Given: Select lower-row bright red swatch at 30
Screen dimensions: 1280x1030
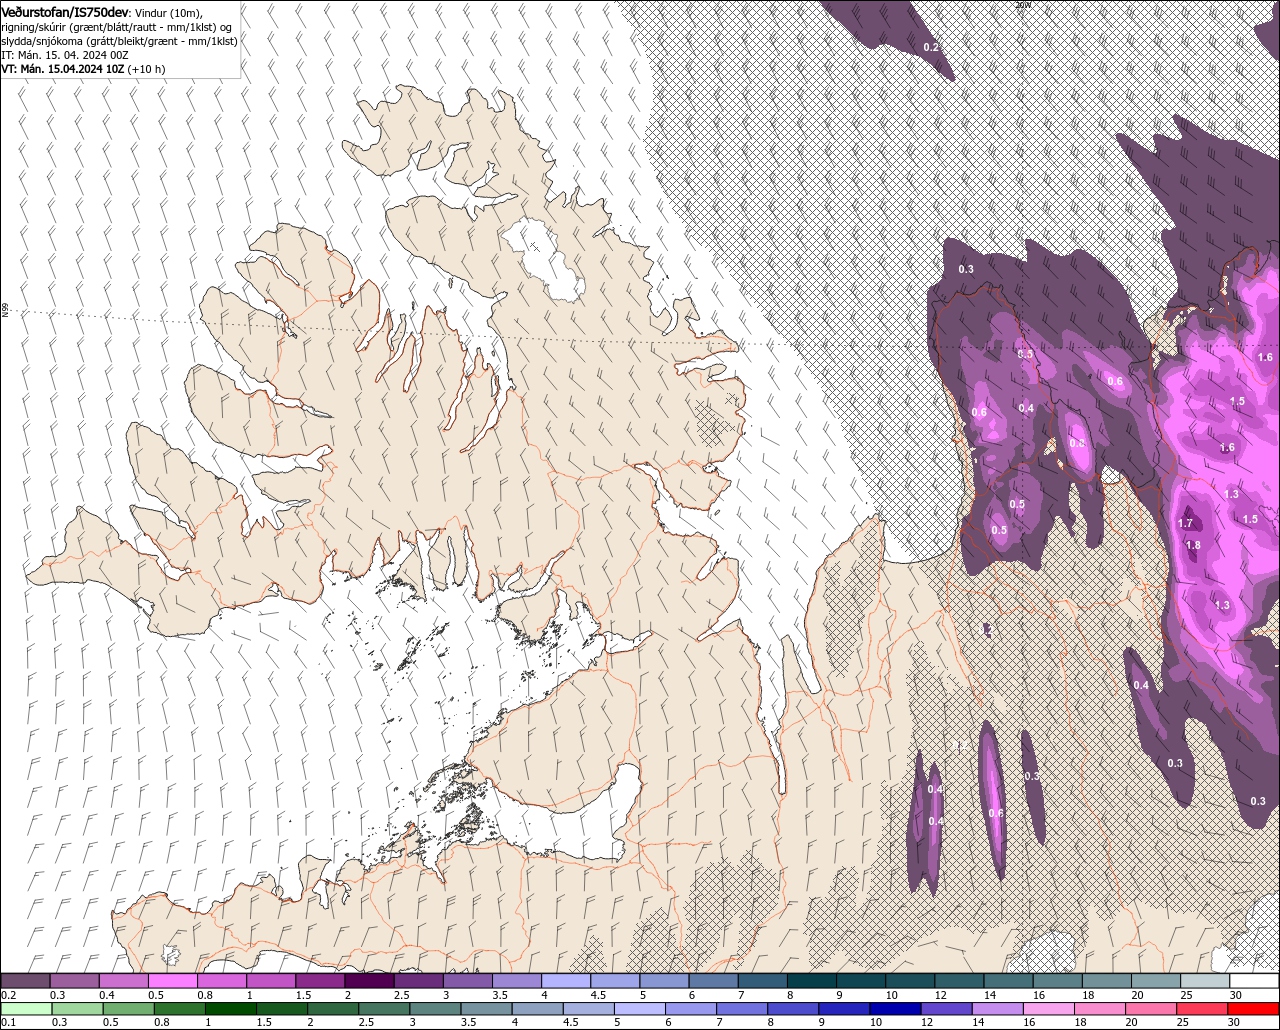Looking at the screenshot, I should click(x=1254, y=1009).
